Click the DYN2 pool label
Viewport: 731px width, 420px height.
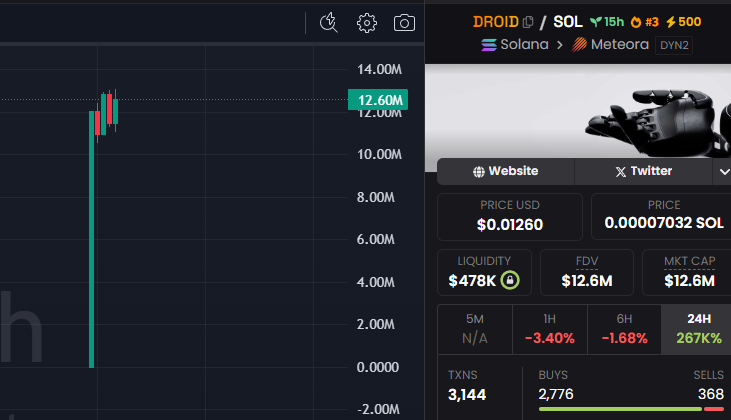point(674,45)
